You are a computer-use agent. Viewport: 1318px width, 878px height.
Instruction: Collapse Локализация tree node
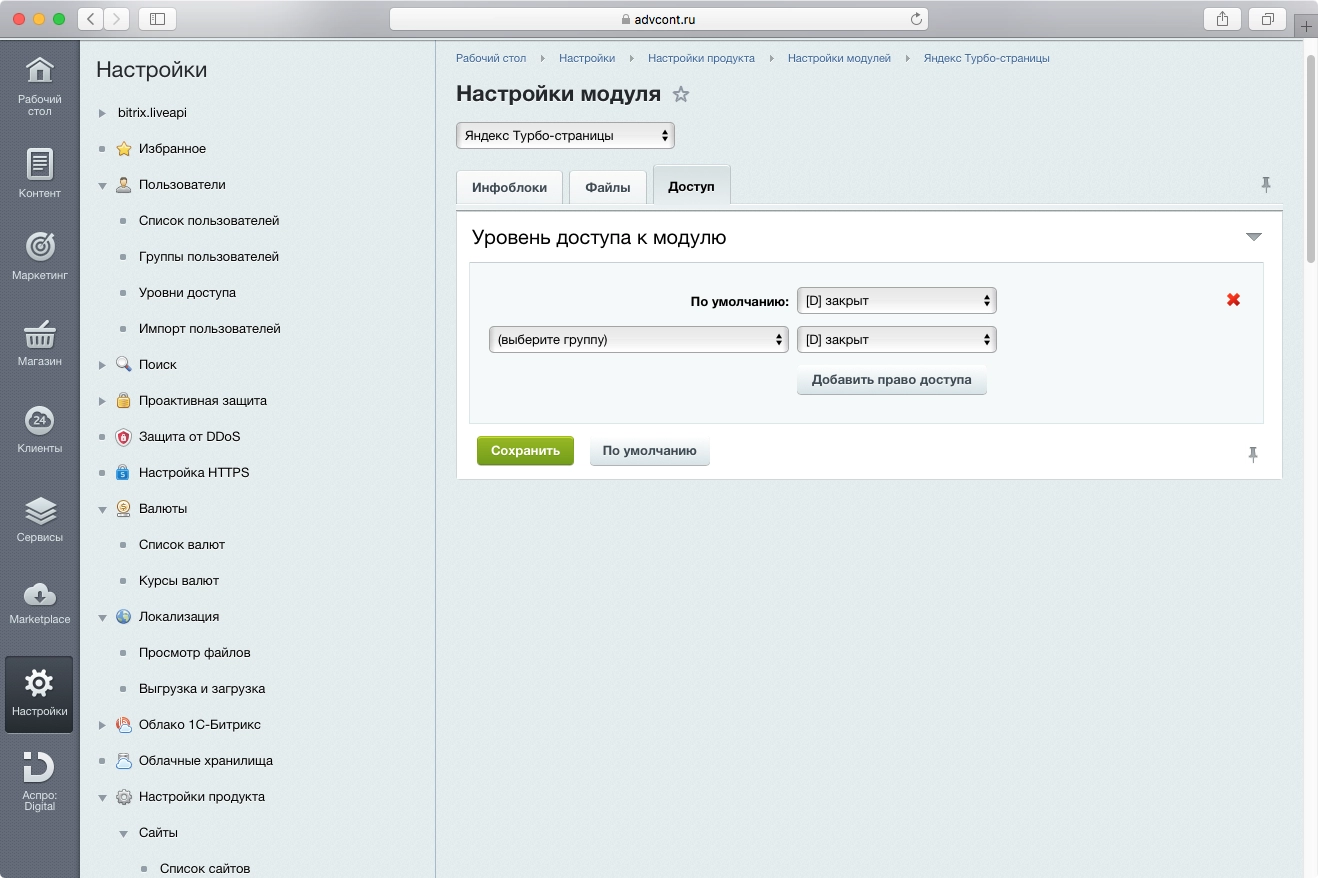pos(102,617)
